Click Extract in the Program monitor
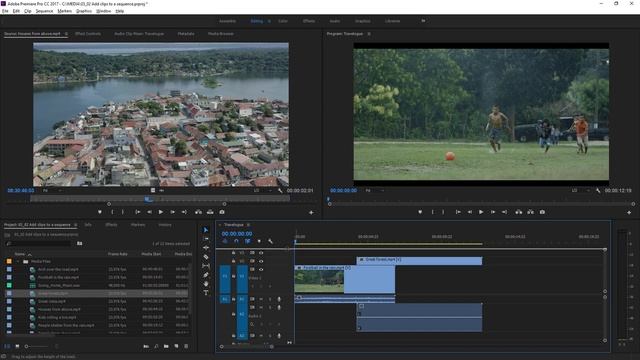This screenshot has height=360, width=640. click(530, 212)
